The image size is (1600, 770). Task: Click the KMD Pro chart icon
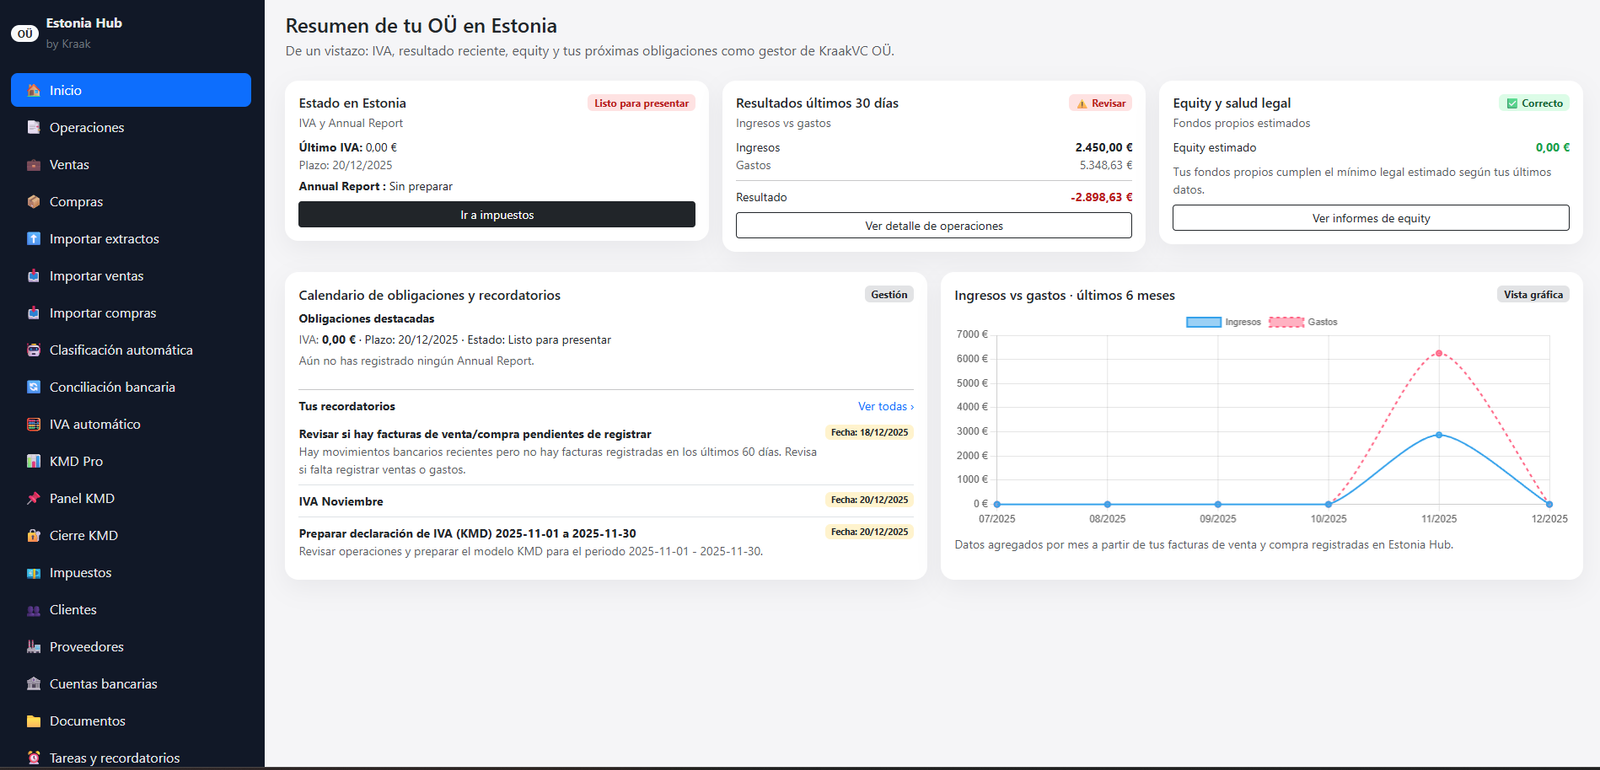pyautogui.click(x=34, y=461)
